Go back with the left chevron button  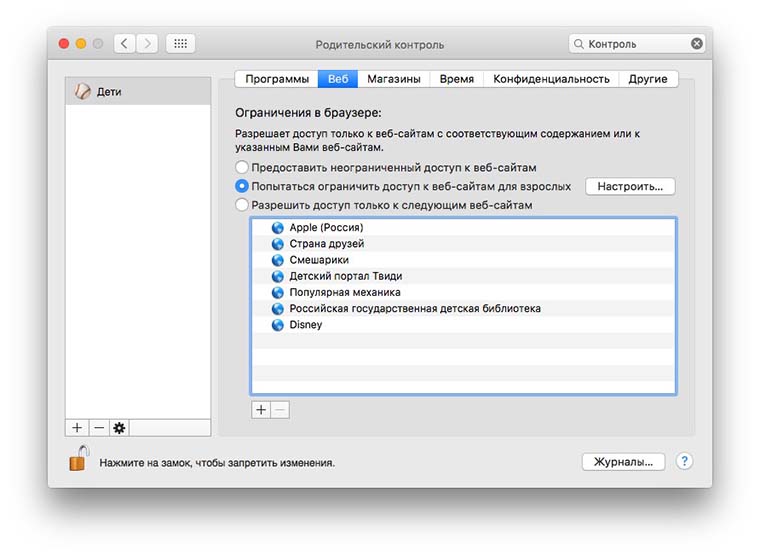coord(124,44)
